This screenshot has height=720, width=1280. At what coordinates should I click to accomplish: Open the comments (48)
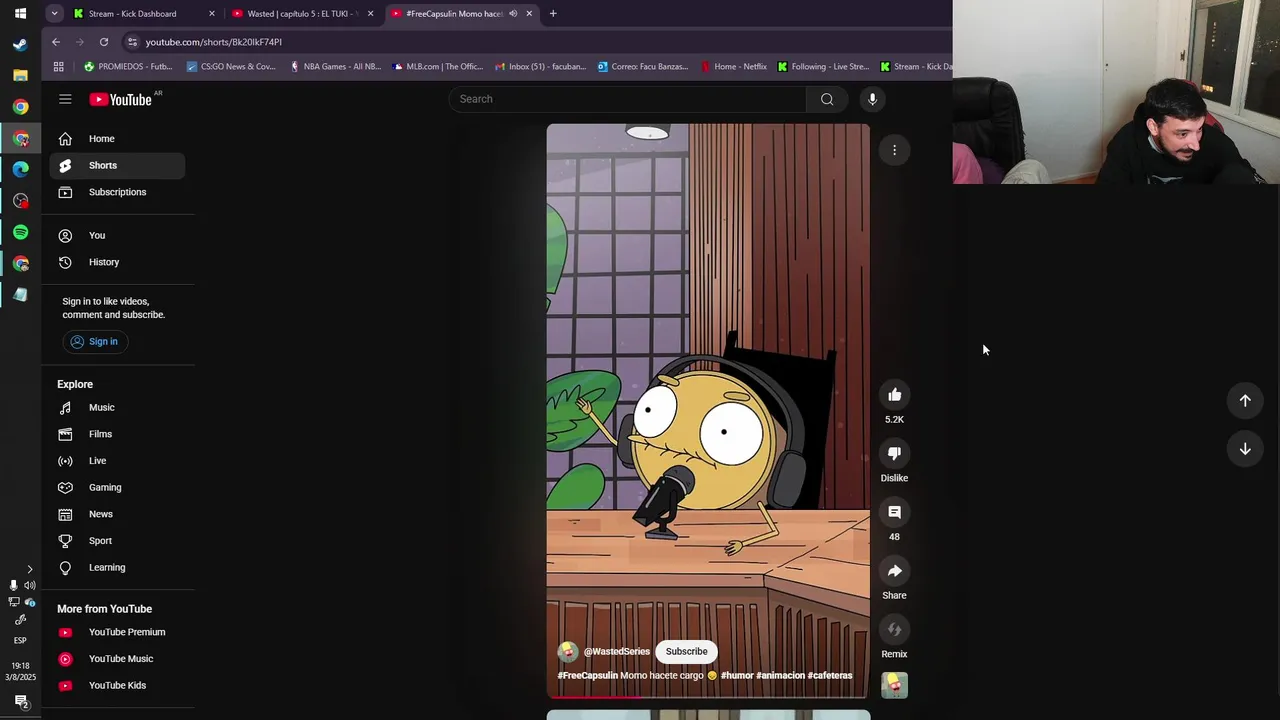coord(894,512)
